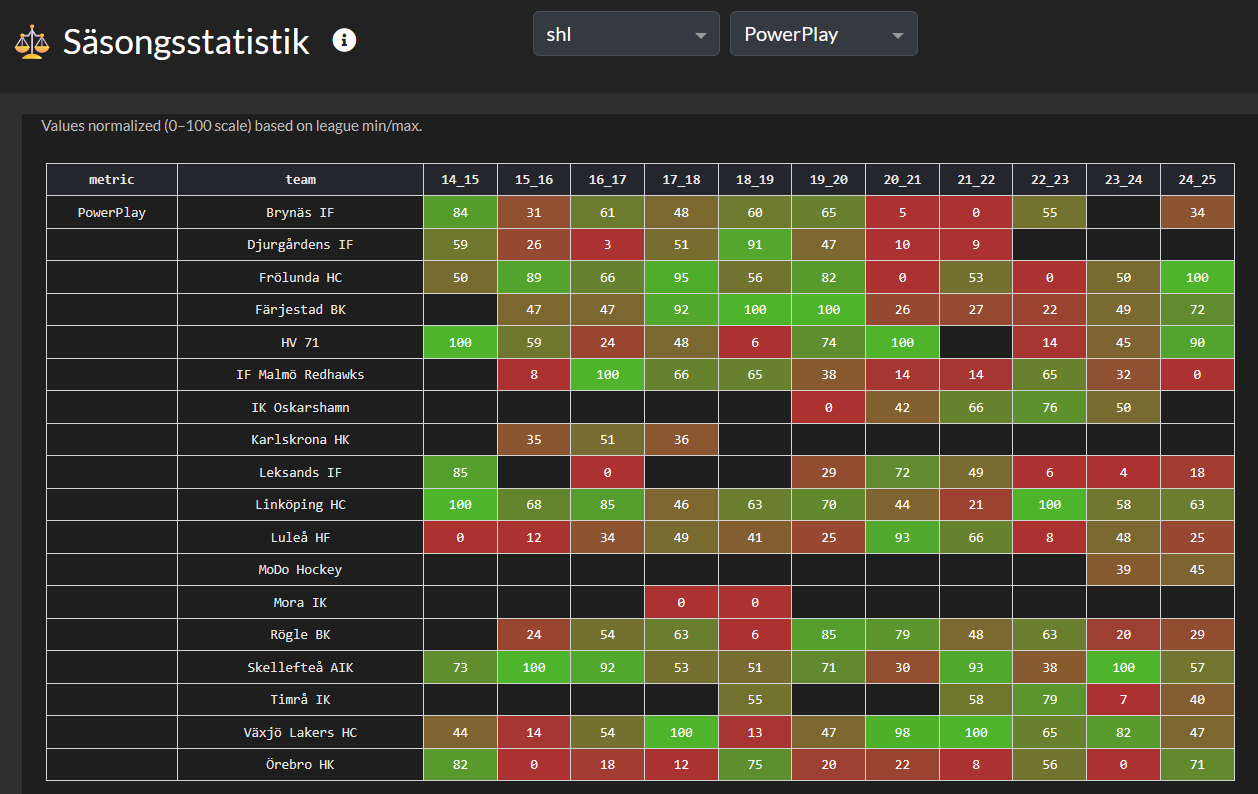
Task: Click Örebro HK's 24_25 value 71
Action: 1197,765
